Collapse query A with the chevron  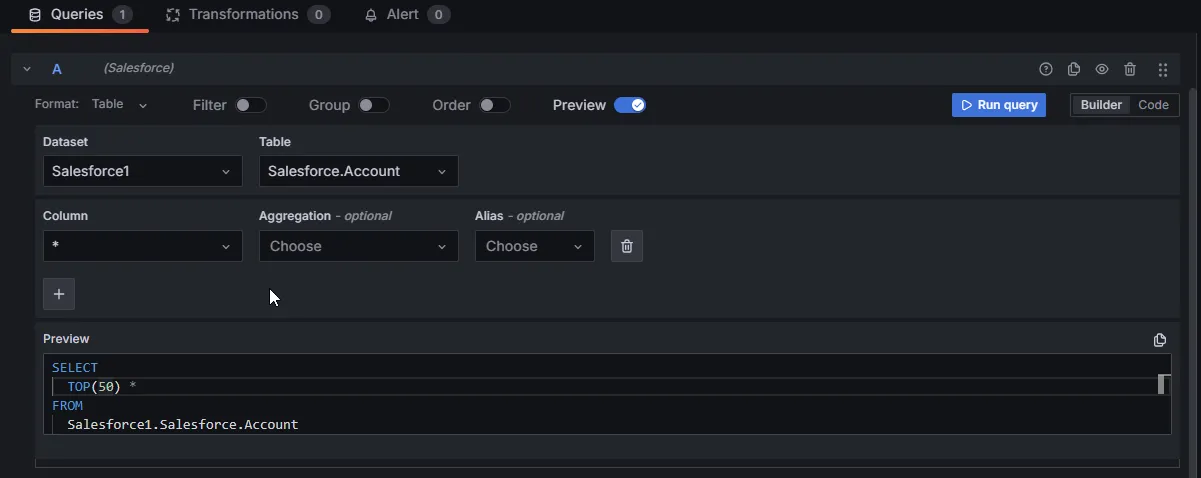click(x=27, y=69)
